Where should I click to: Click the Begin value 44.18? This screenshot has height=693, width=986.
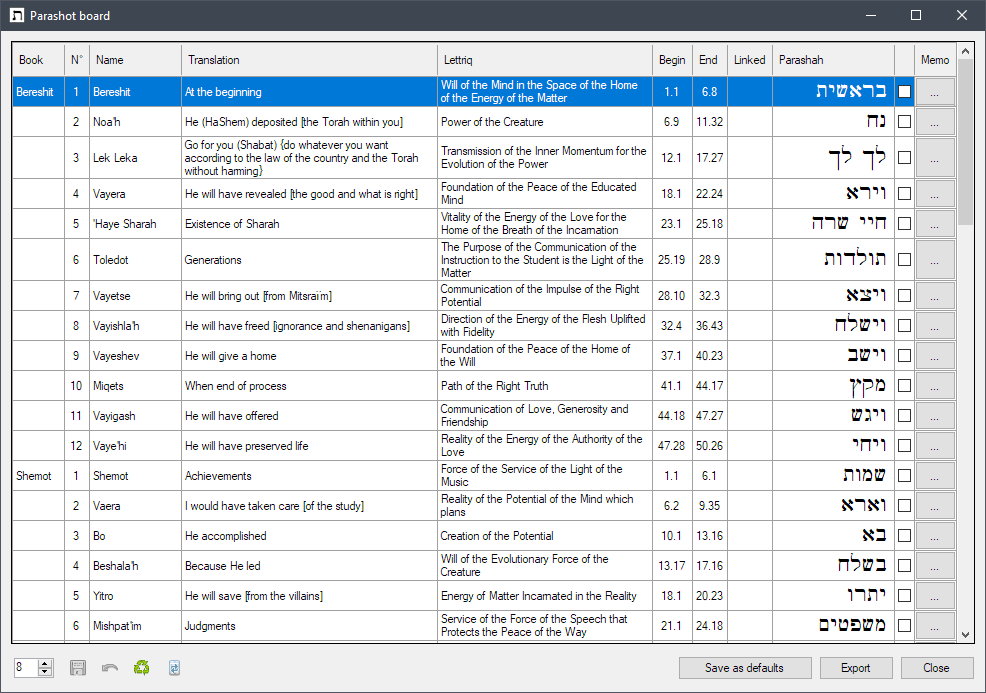coord(672,416)
